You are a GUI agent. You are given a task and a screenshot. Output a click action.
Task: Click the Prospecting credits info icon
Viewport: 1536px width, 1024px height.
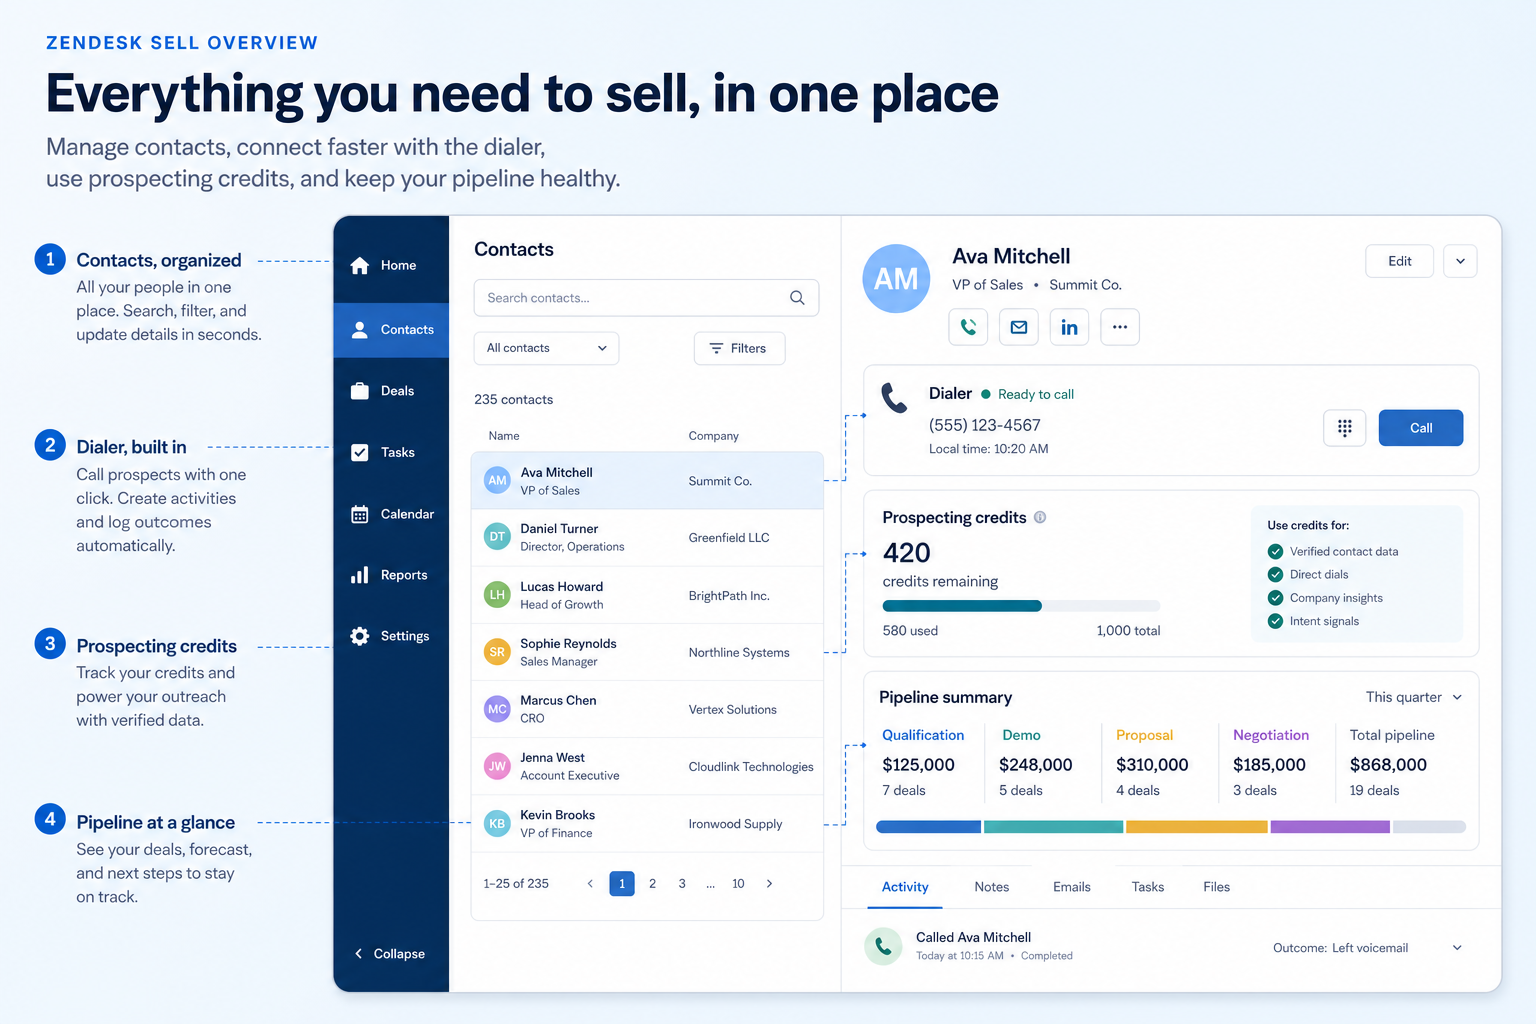click(1040, 517)
